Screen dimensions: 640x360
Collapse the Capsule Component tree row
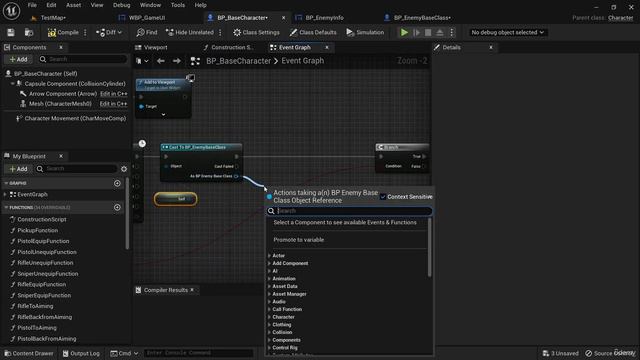click(x=12, y=83)
